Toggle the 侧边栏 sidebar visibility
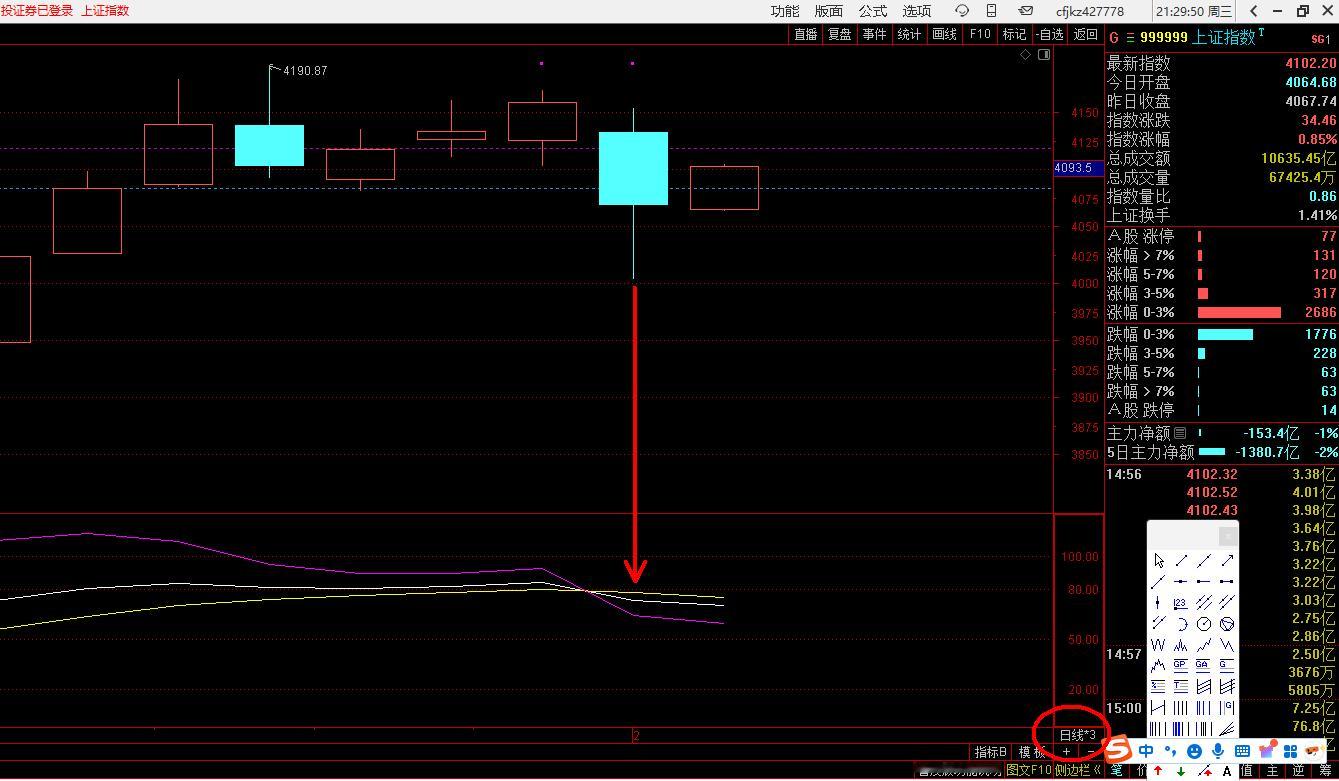This screenshot has height=781, width=1339. 1078,770
